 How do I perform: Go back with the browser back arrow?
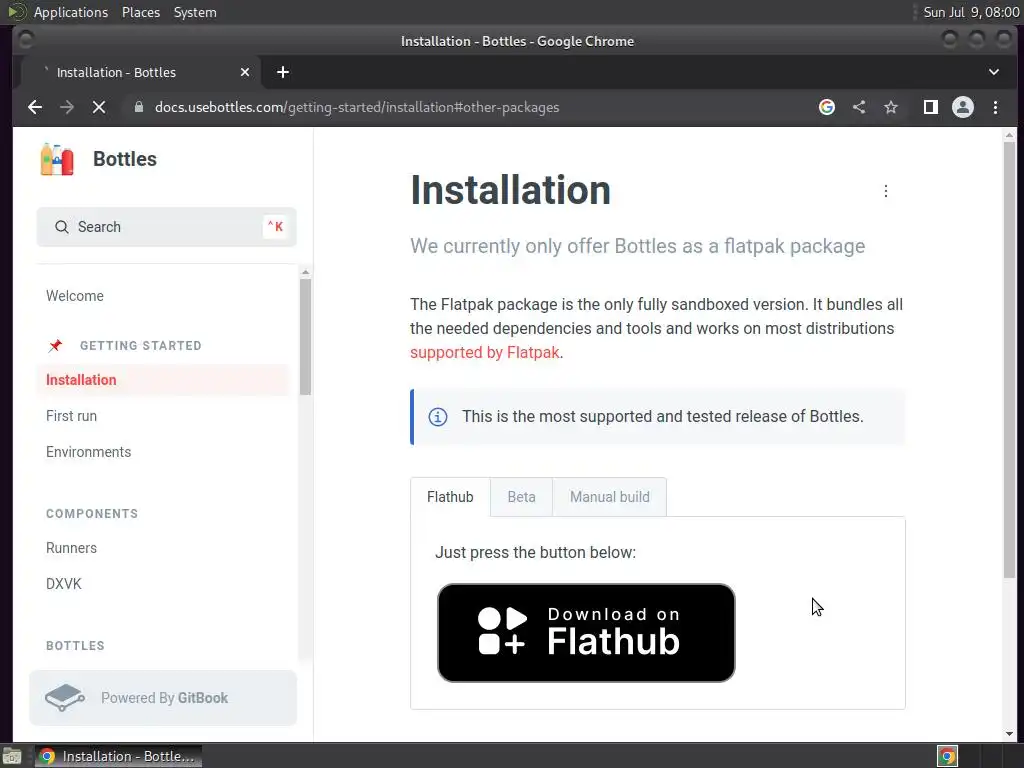(35, 107)
